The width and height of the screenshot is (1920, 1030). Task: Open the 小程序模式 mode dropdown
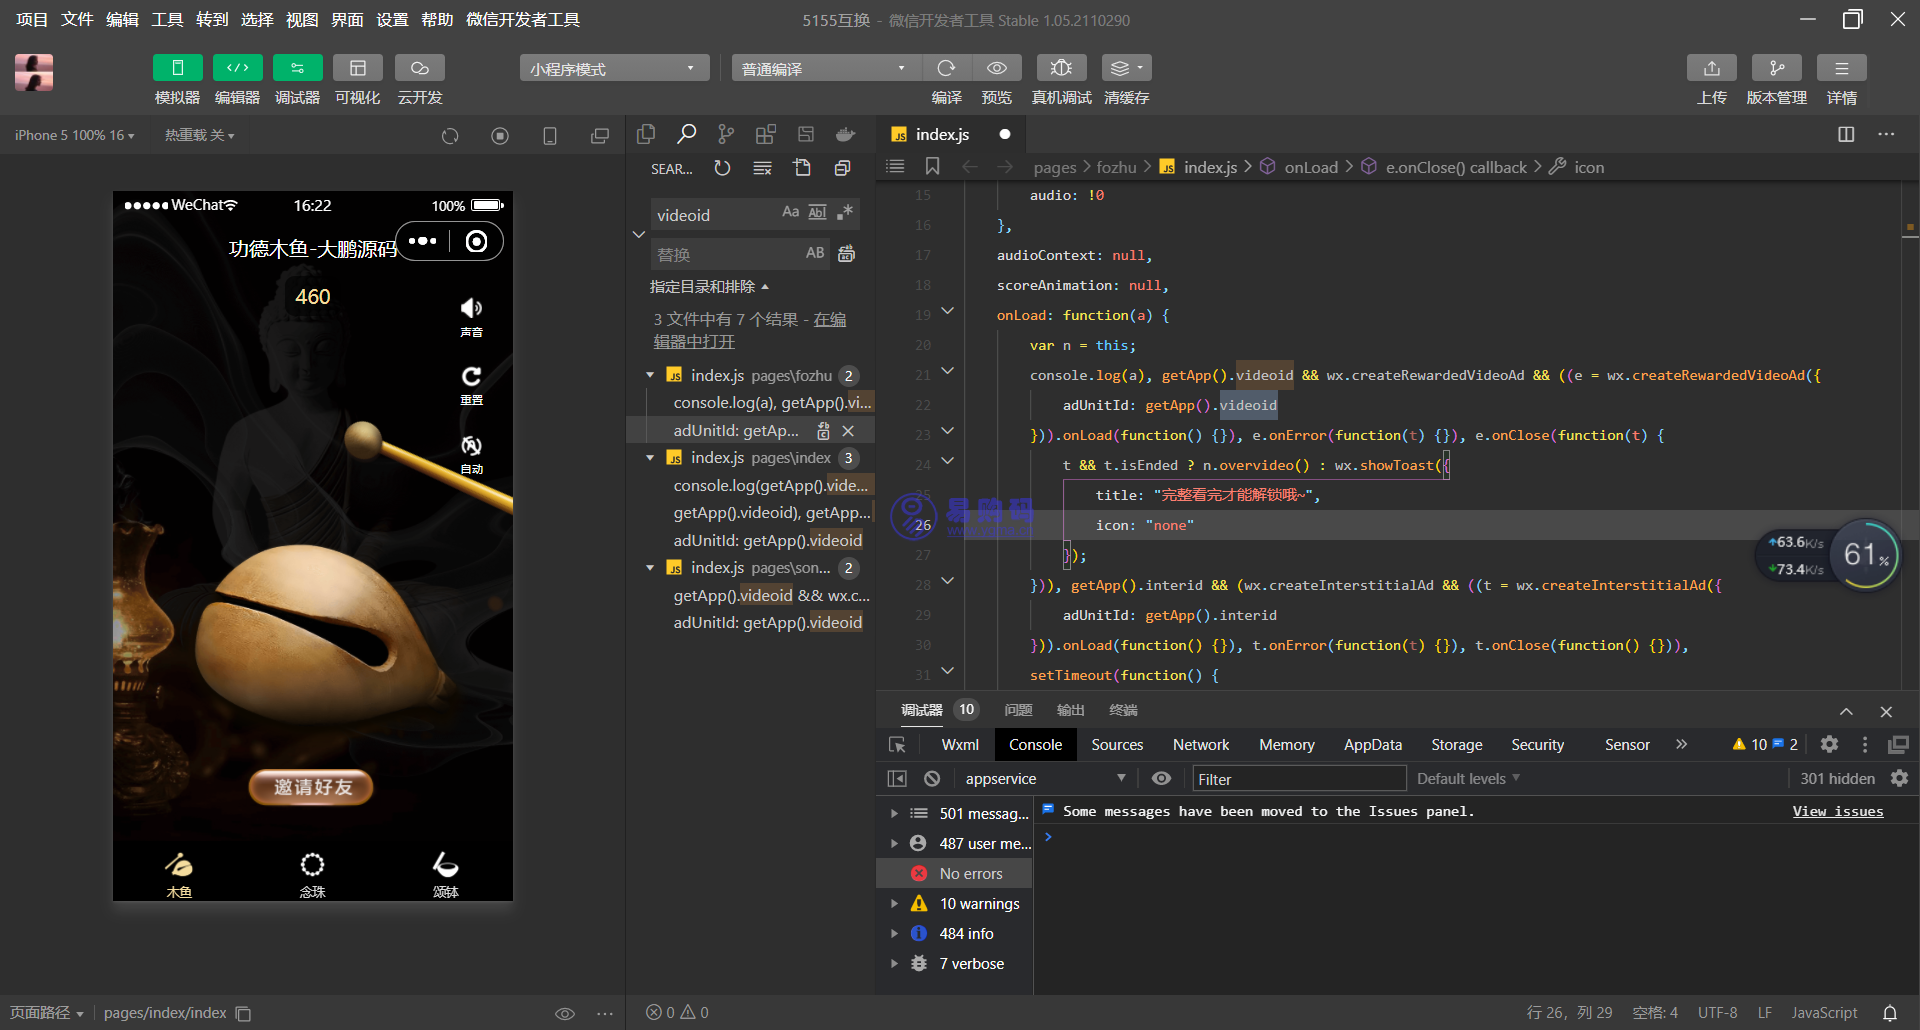tap(613, 68)
